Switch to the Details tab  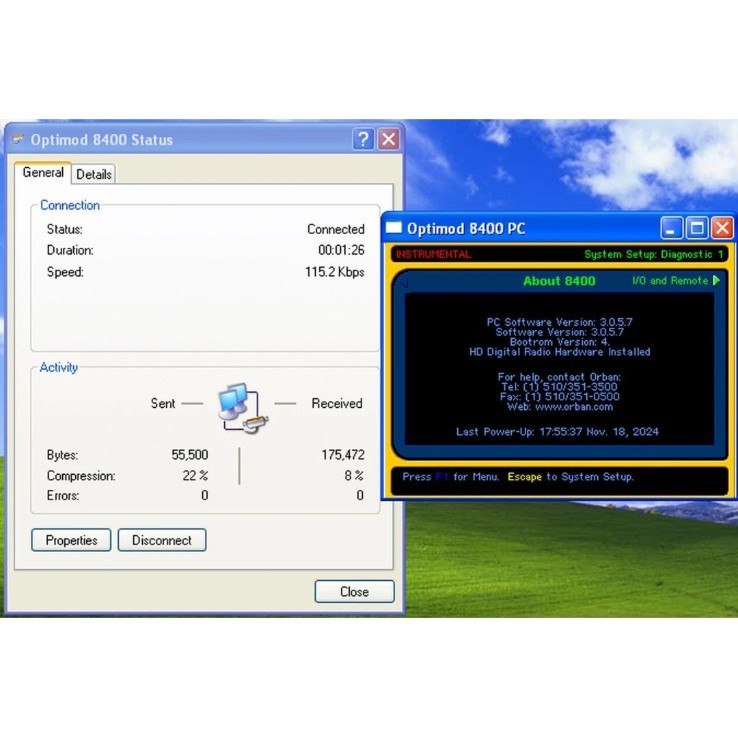(94, 174)
